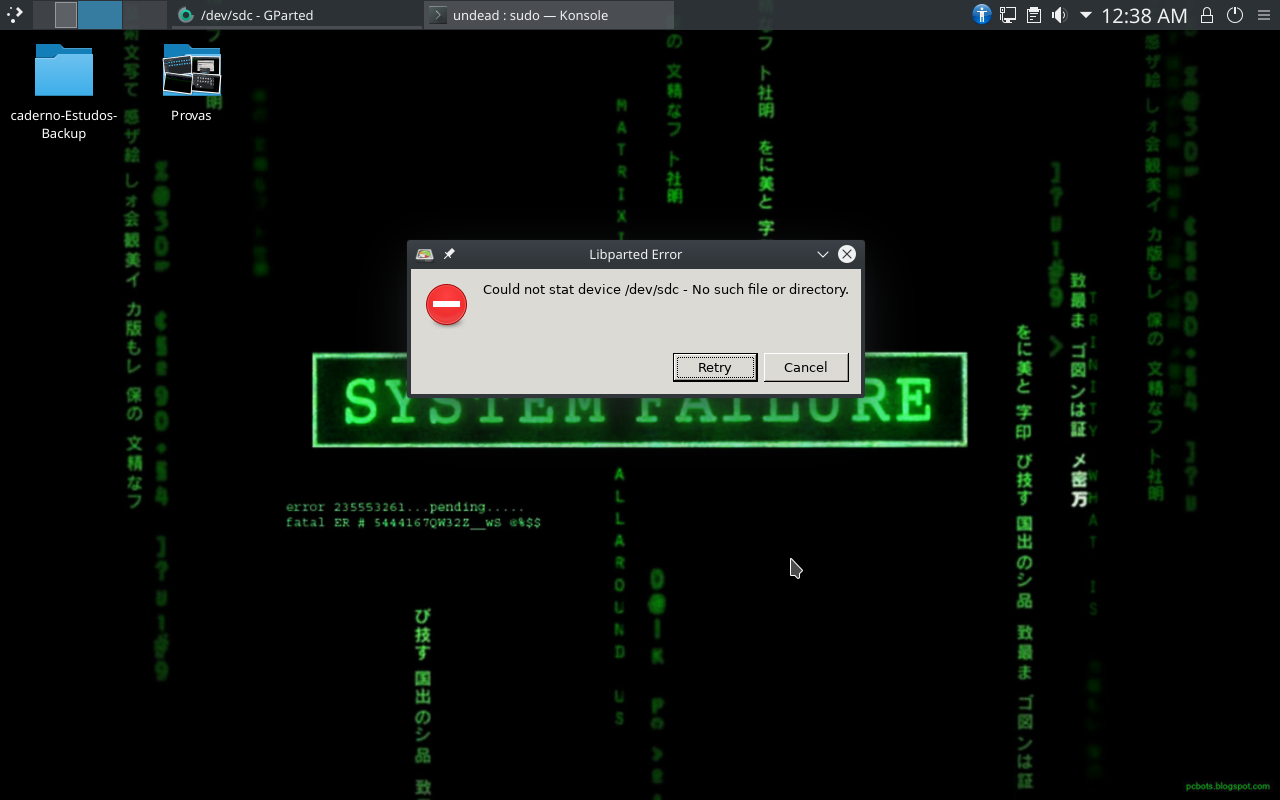Open the clipboard tray icon
This screenshot has height=800, width=1280.
[1034, 15]
